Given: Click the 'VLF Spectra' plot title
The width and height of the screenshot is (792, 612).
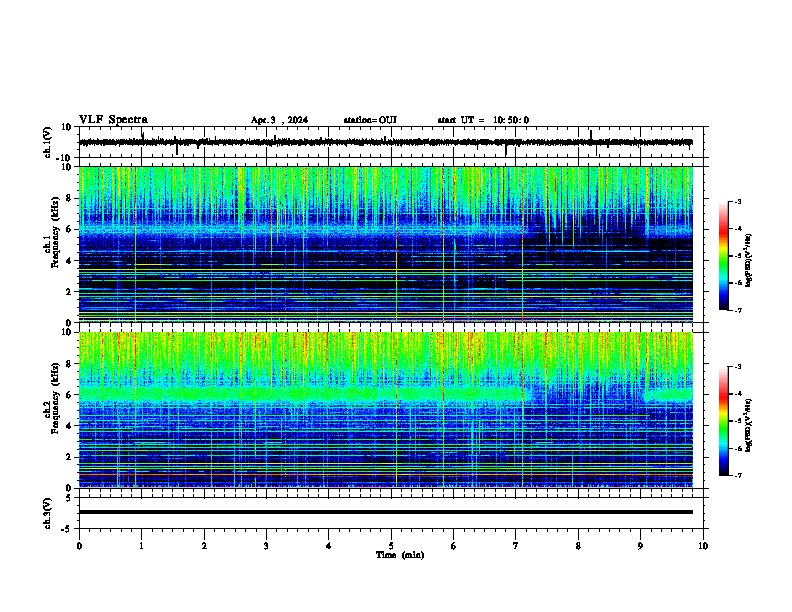Looking at the screenshot, I should pyautogui.click(x=113, y=120).
